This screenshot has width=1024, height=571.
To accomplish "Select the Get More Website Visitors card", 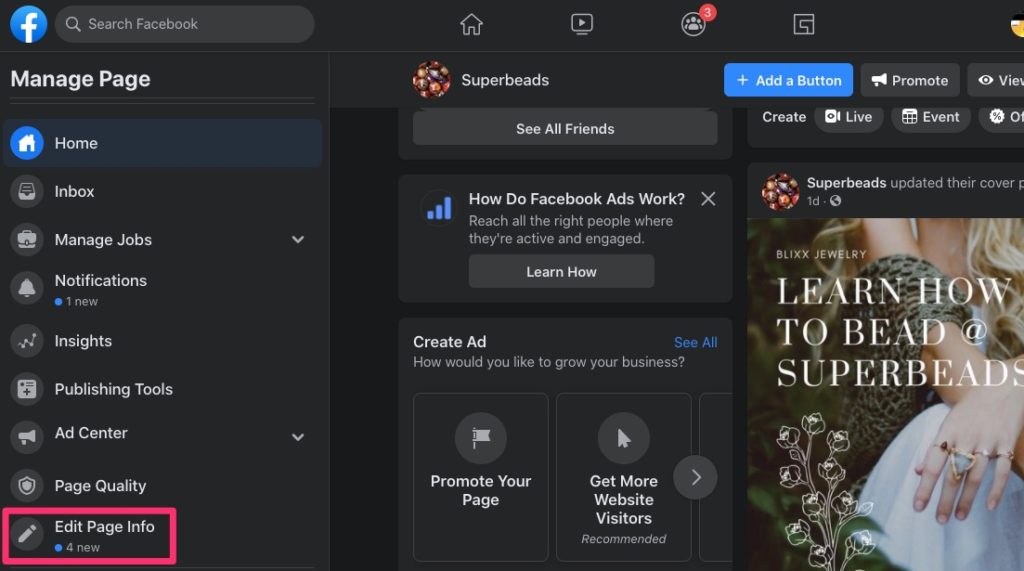I will pos(624,477).
